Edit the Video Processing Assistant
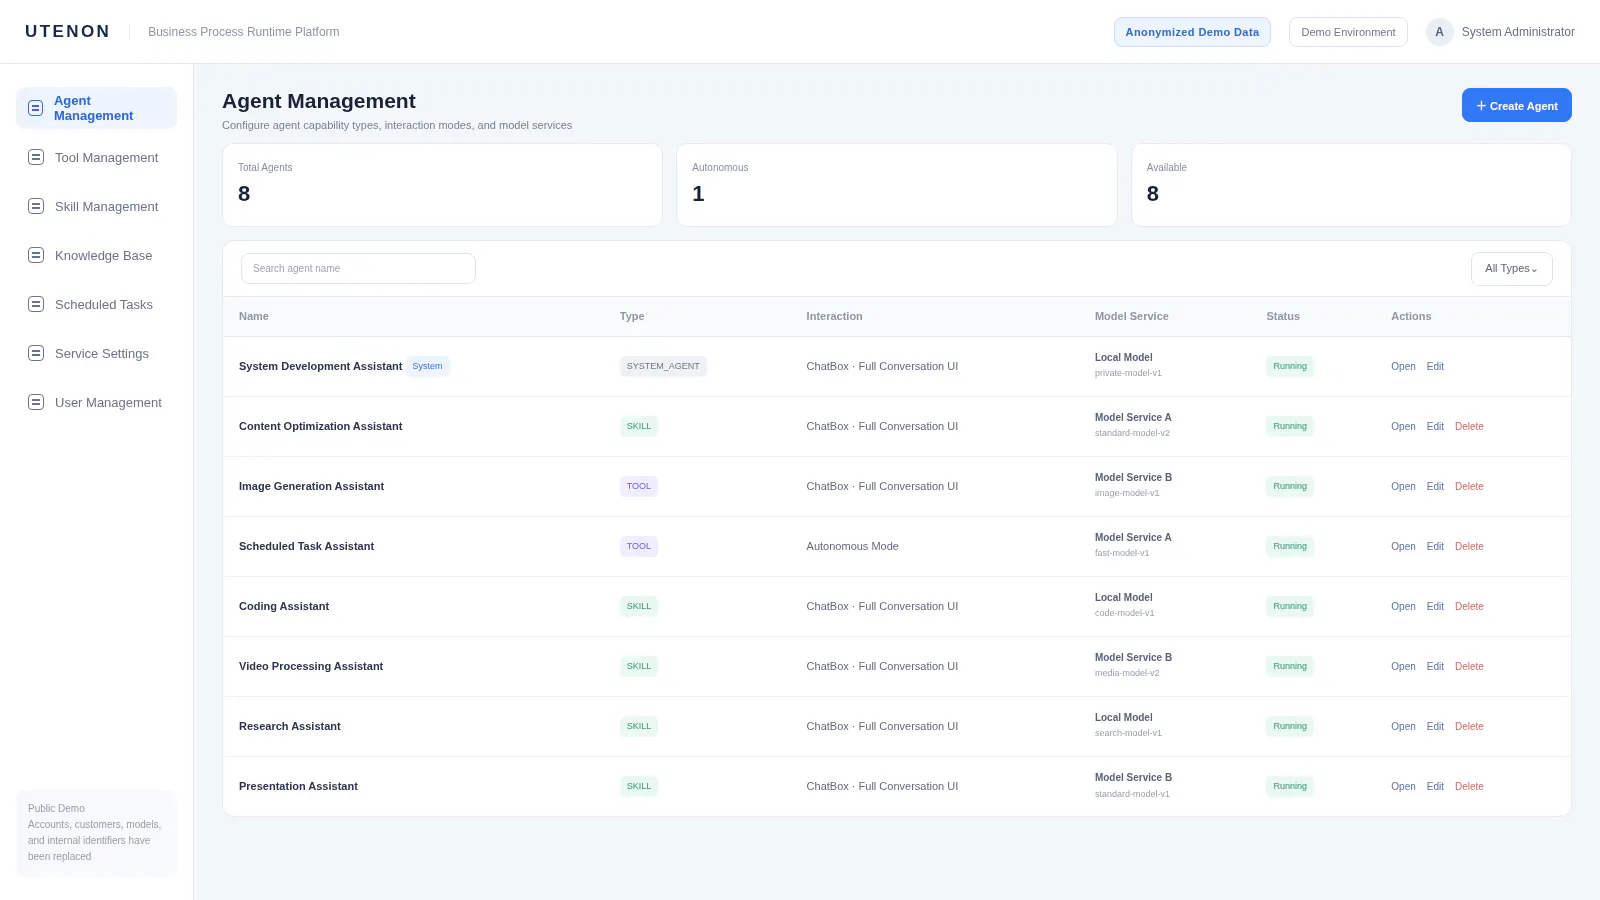The image size is (1600, 900). (x=1435, y=666)
